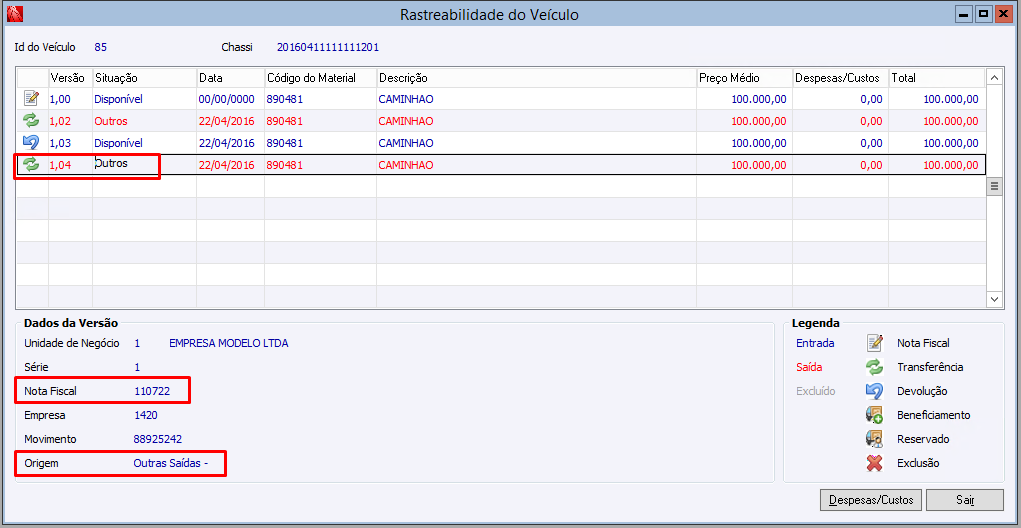Click Total 100.000,00 in version 1,04 row
The image size is (1021, 528).
[x=951, y=165]
